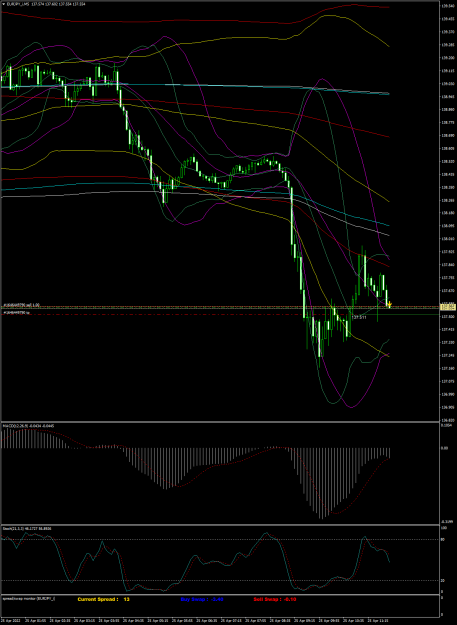Click the chart symbol dropdown triangle top-left

click(4, 4)
